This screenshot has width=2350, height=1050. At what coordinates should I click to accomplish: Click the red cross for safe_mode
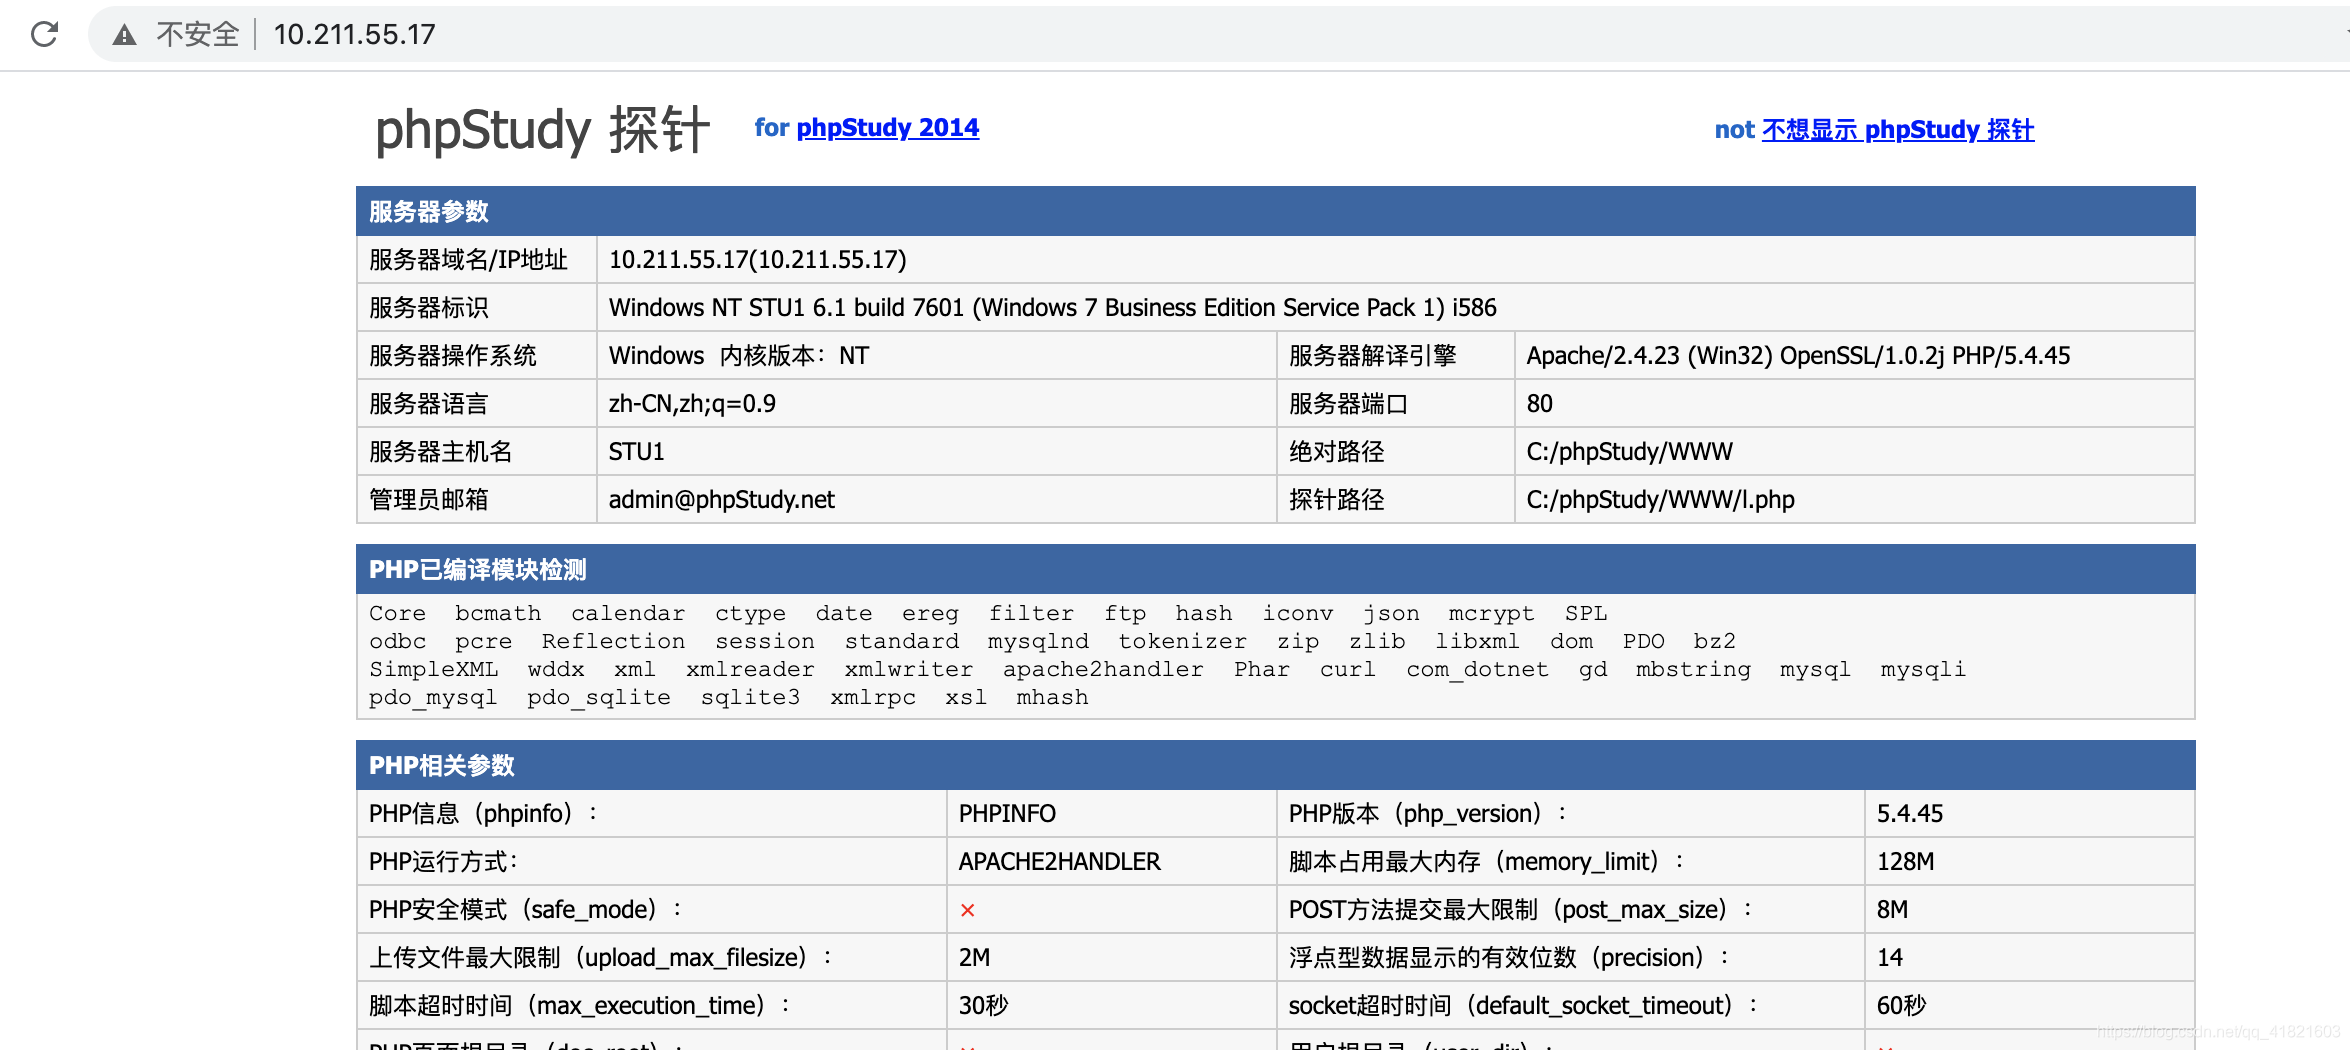(967, 910)
